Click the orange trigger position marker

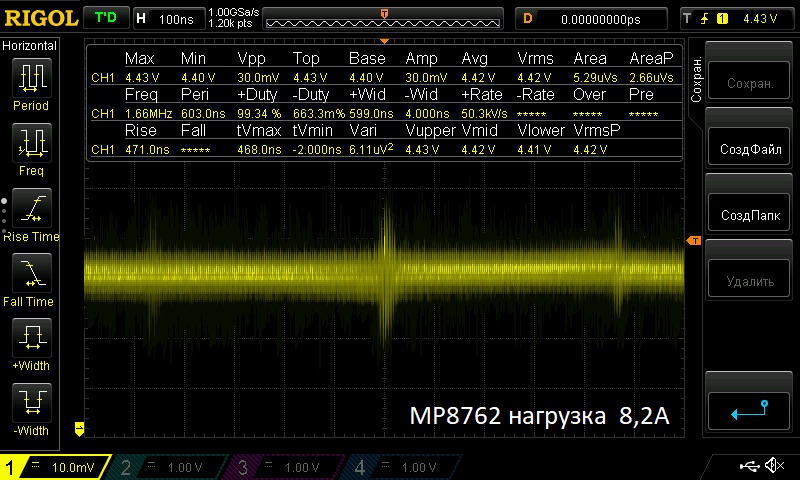384,13
